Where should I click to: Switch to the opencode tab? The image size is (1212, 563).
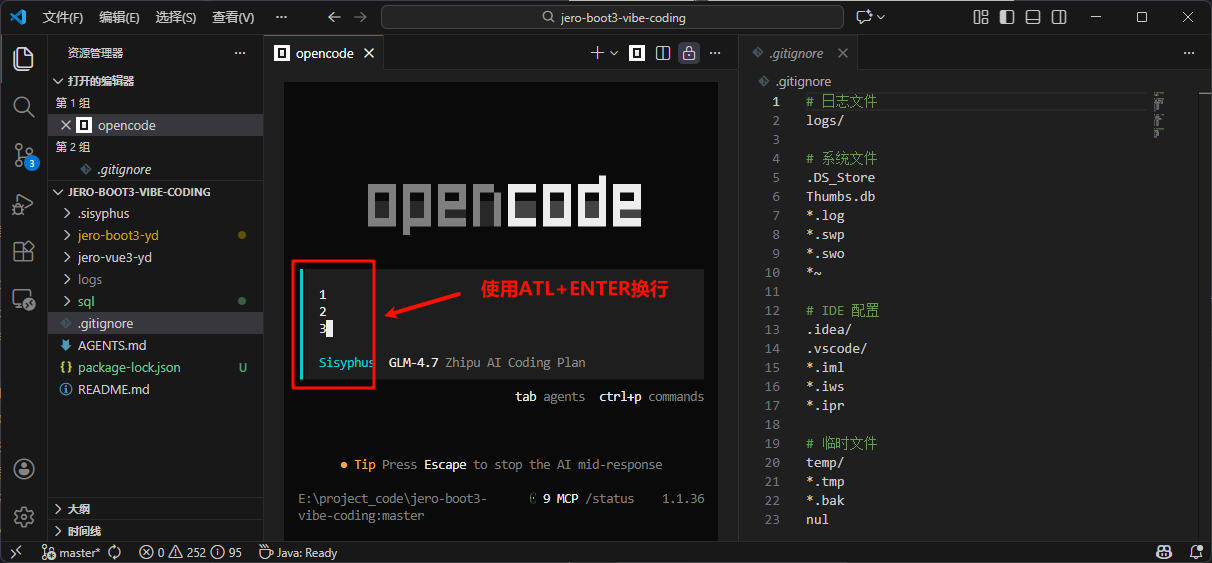pos(325,53)
